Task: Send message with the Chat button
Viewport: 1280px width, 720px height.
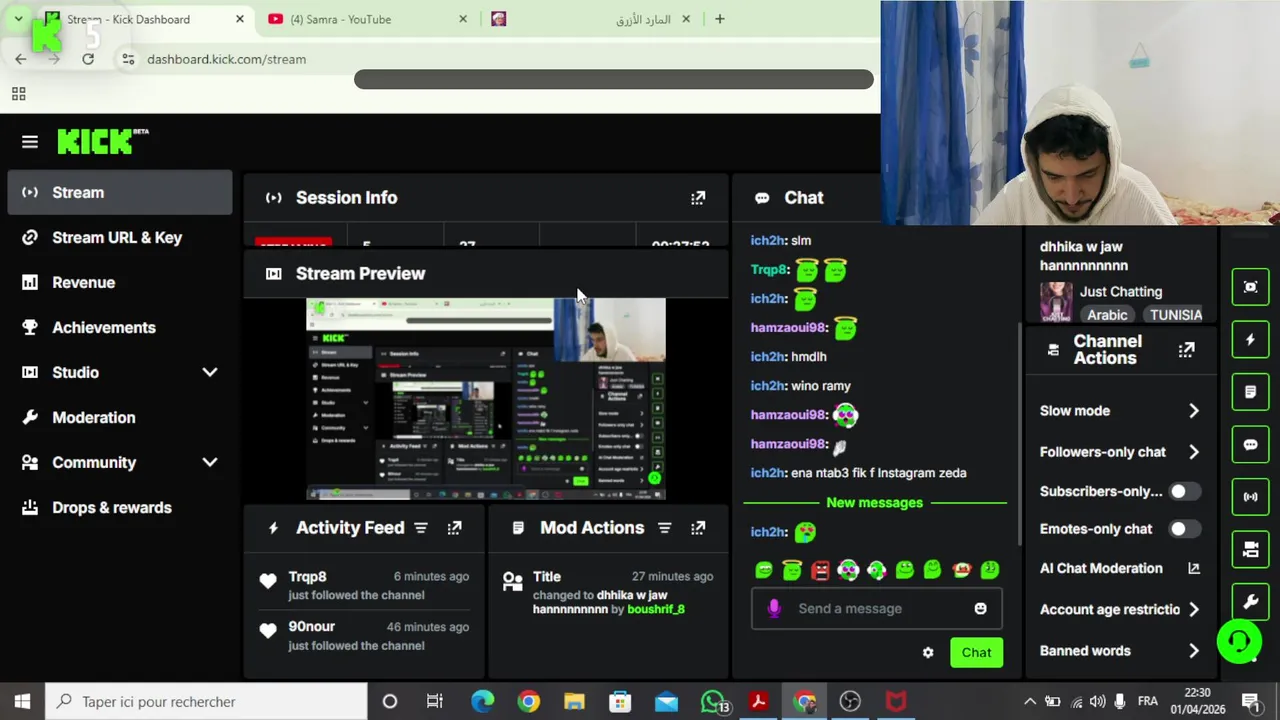Action: pyautogui.click(x=976, y=653)
